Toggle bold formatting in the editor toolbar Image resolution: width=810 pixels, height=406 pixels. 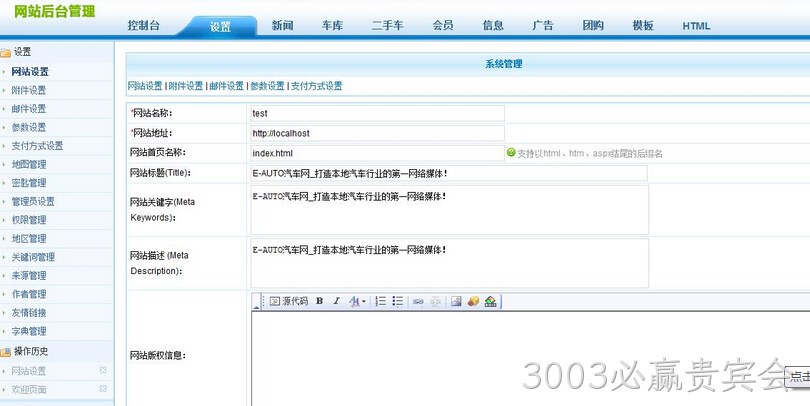click(320, 301)
